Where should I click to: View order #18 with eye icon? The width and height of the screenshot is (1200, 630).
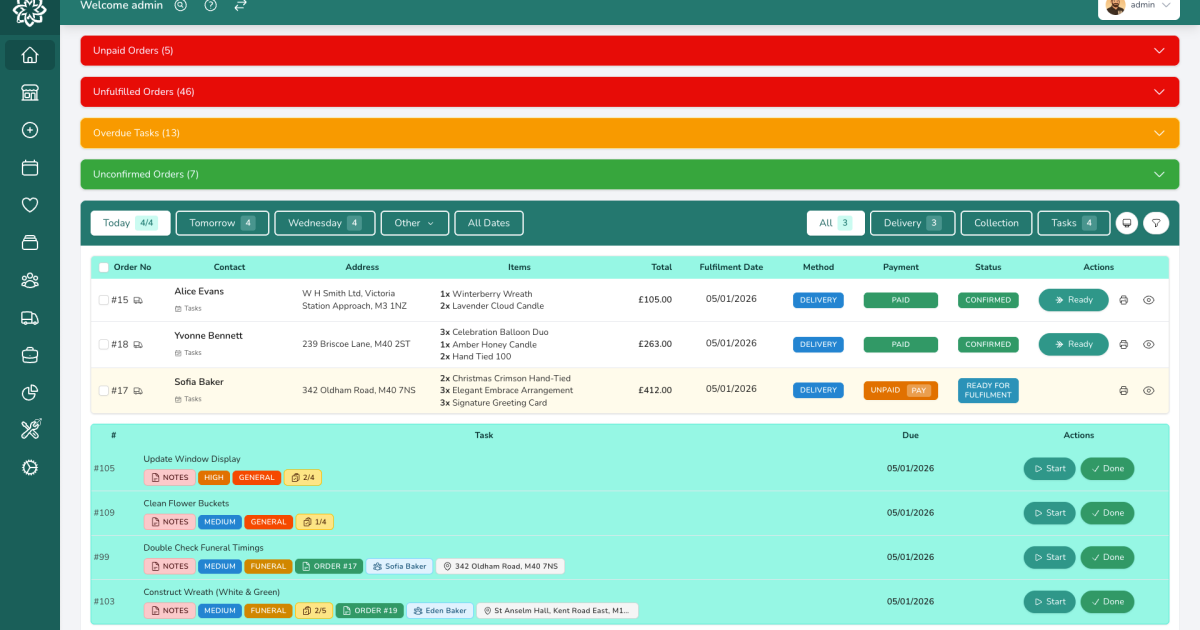click(1149, 344)
